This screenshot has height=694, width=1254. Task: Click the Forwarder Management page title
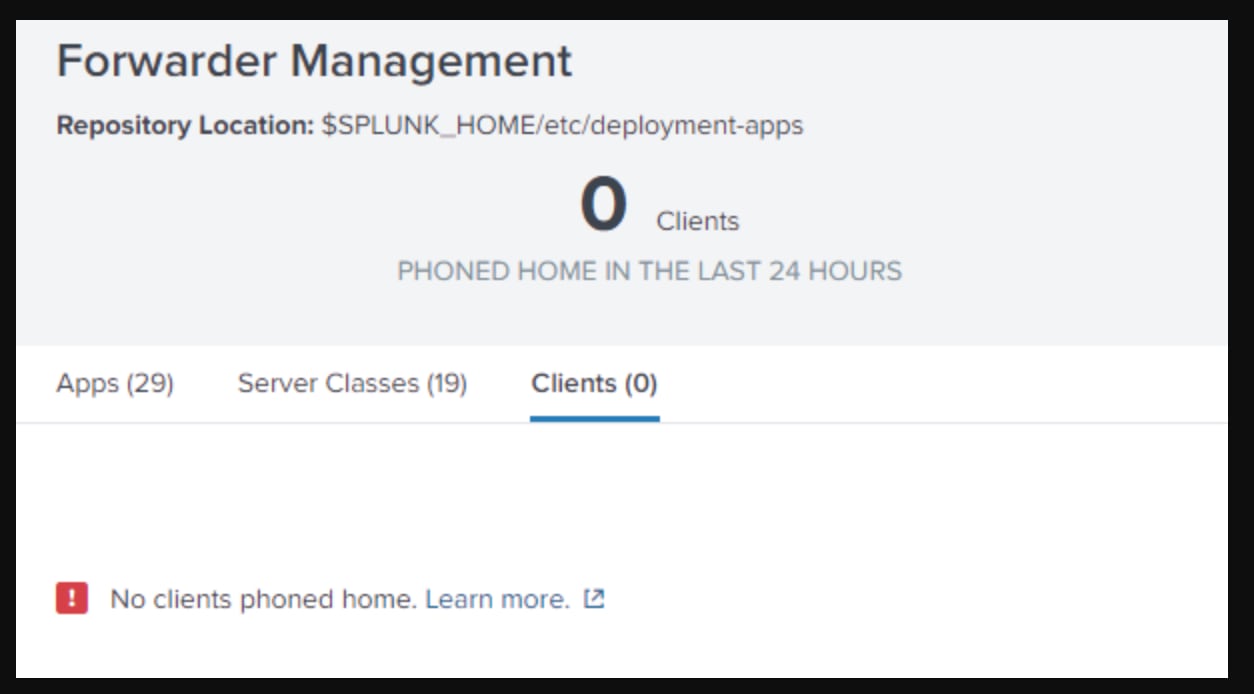[314, 61]
